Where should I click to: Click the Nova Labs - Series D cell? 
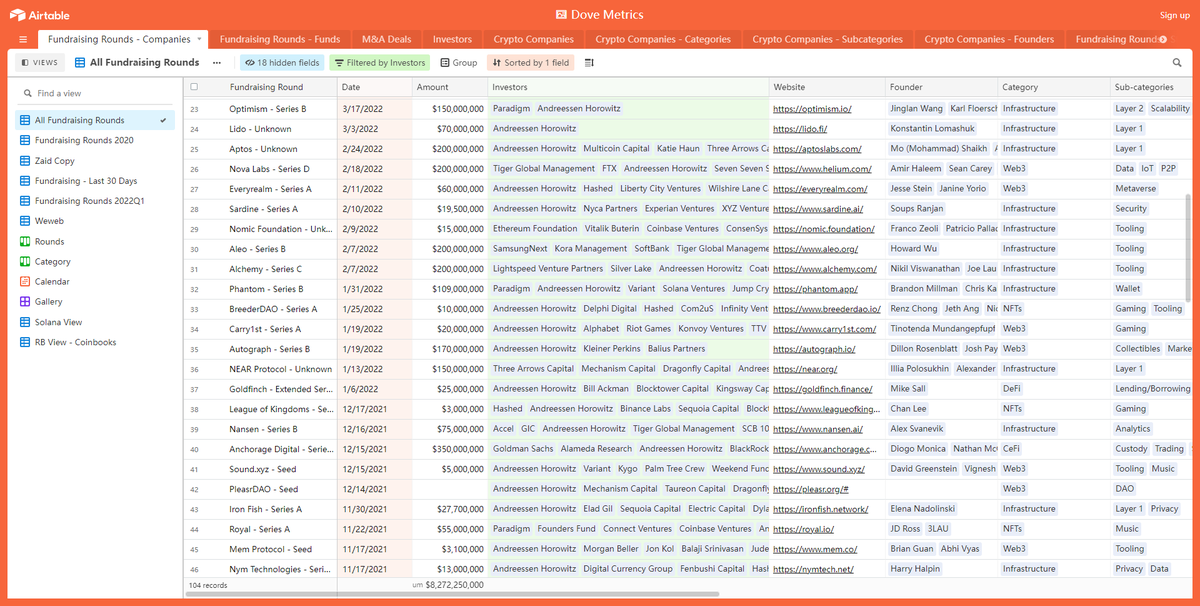(270, 169)
